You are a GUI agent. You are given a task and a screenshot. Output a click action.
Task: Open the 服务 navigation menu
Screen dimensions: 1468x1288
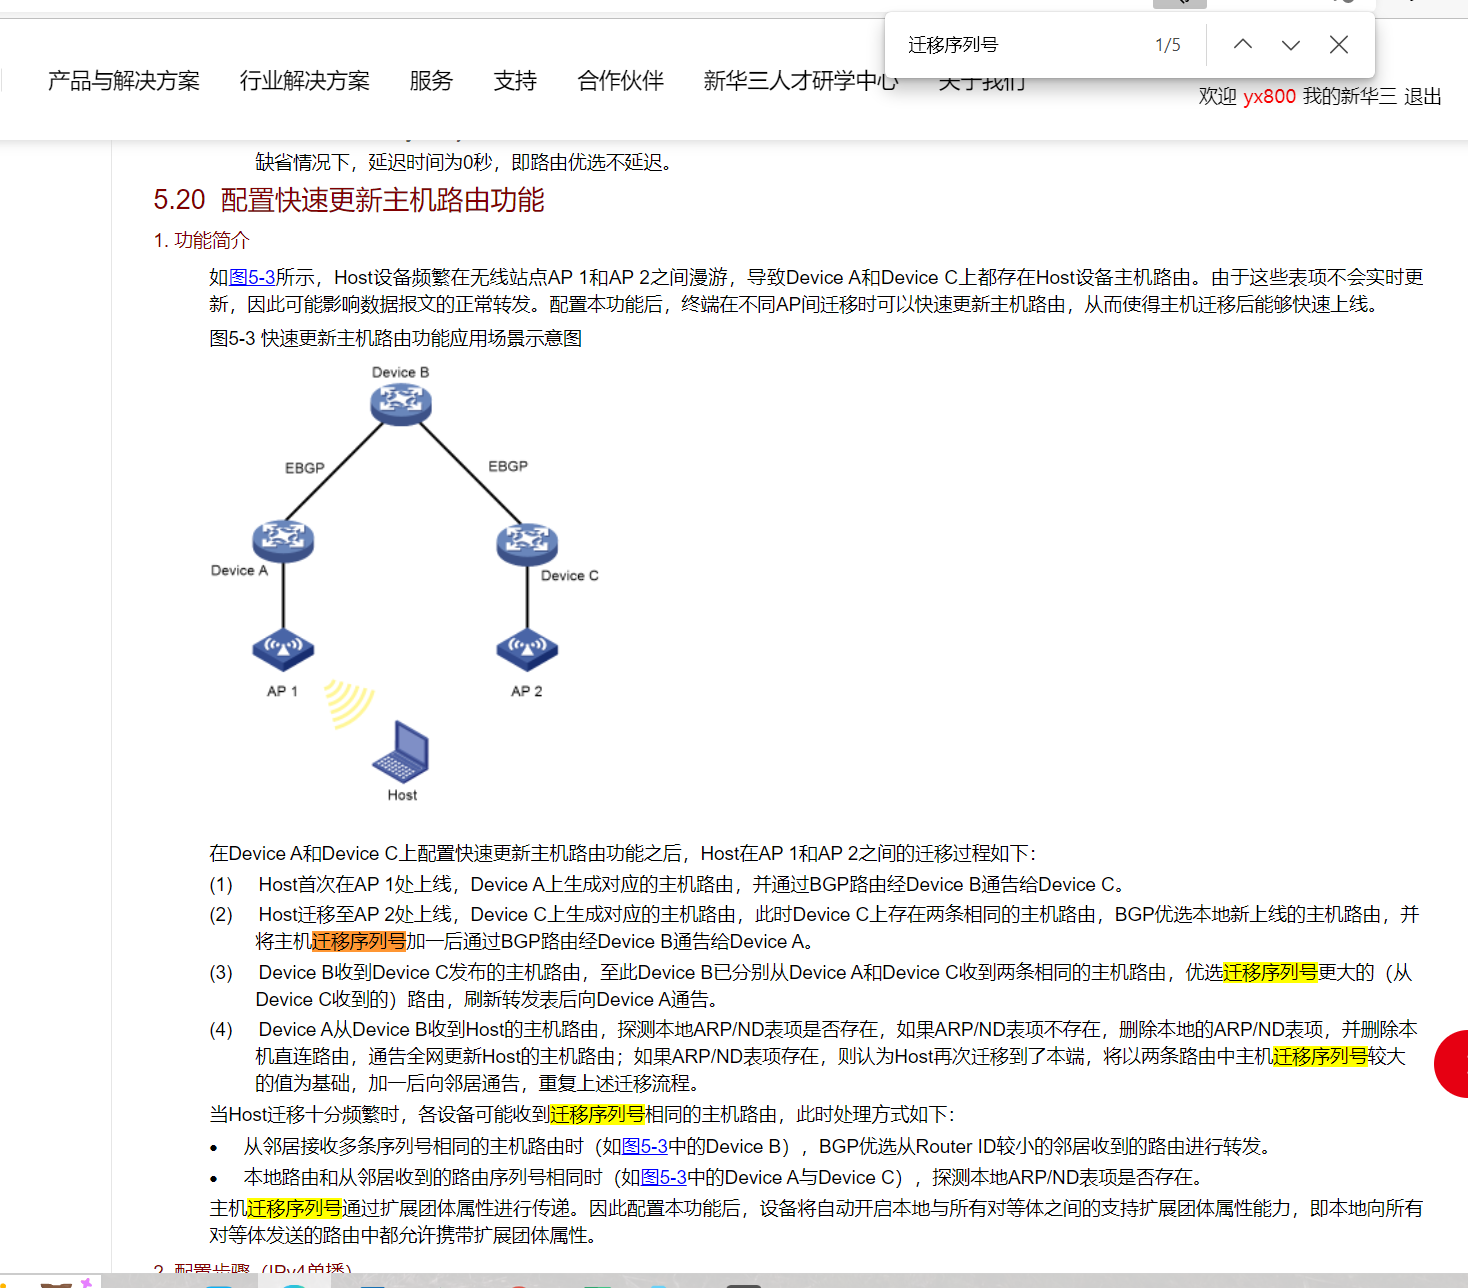click(431, 81)
